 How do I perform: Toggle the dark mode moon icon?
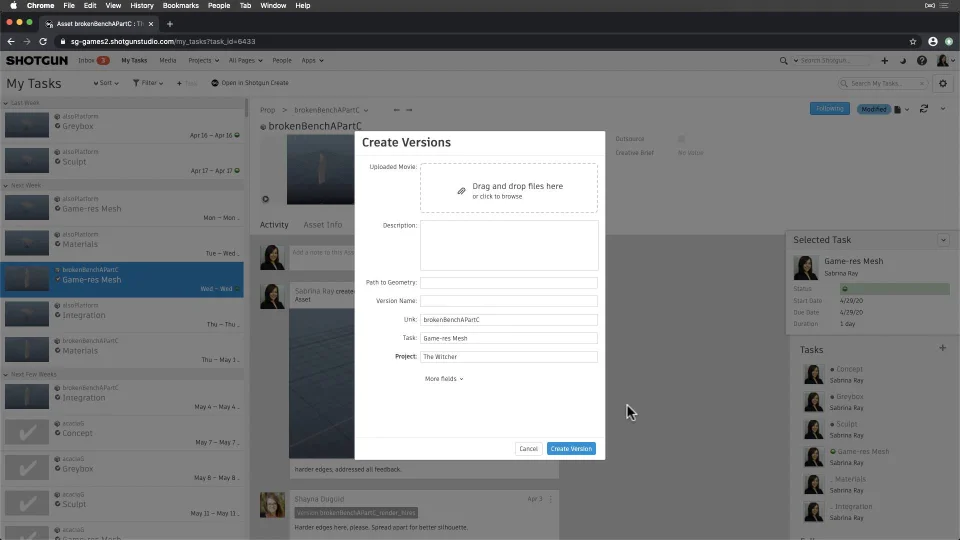pos(902,61)
